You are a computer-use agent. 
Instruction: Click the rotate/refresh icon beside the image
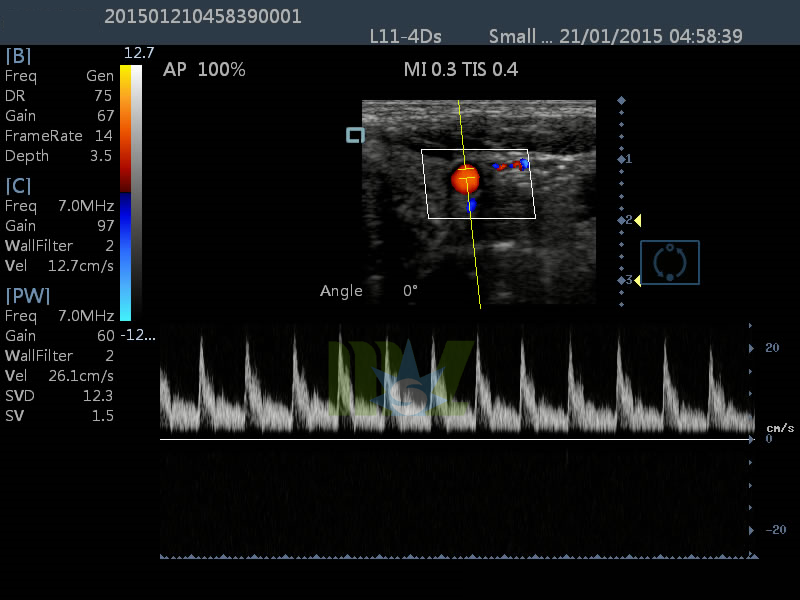(668, 261)
